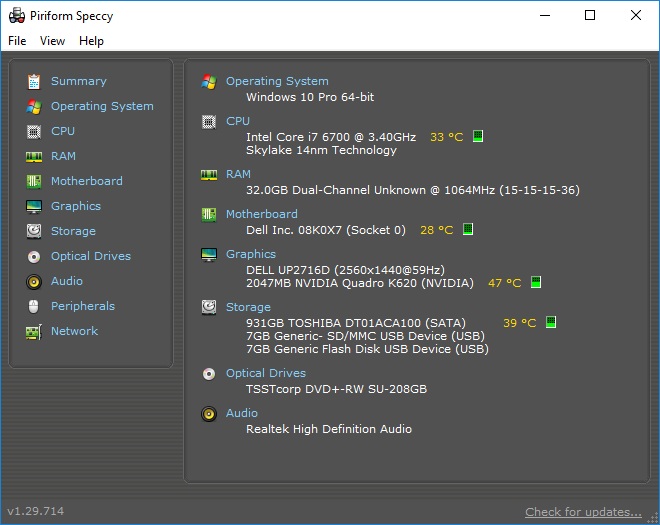Click the NVIDIA Quadro K620 graphics line

click(360, 283)
